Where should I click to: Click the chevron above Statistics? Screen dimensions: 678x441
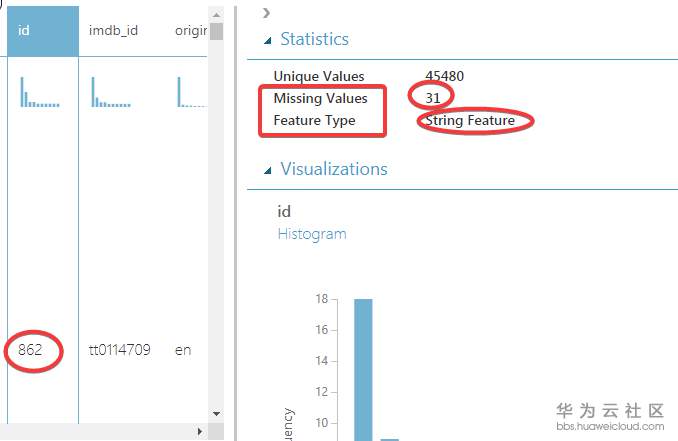(265, 13)
